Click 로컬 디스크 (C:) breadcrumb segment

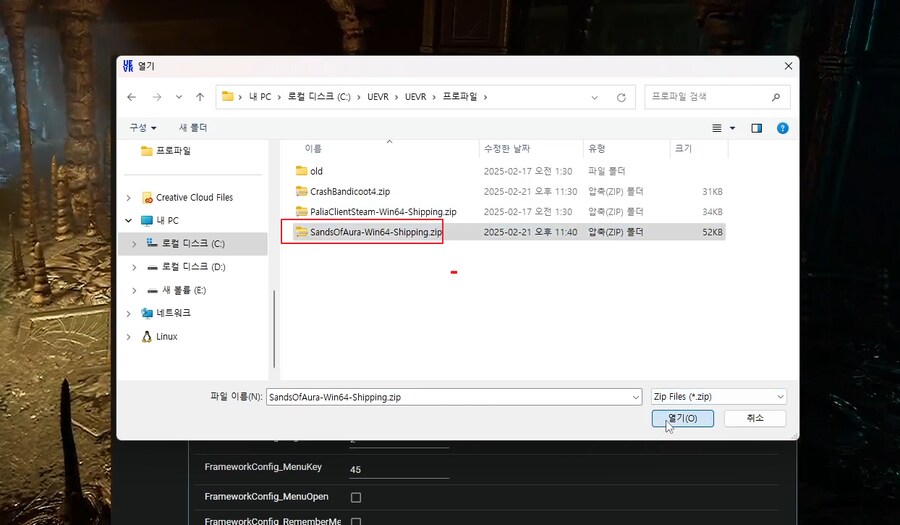[319, 97]
